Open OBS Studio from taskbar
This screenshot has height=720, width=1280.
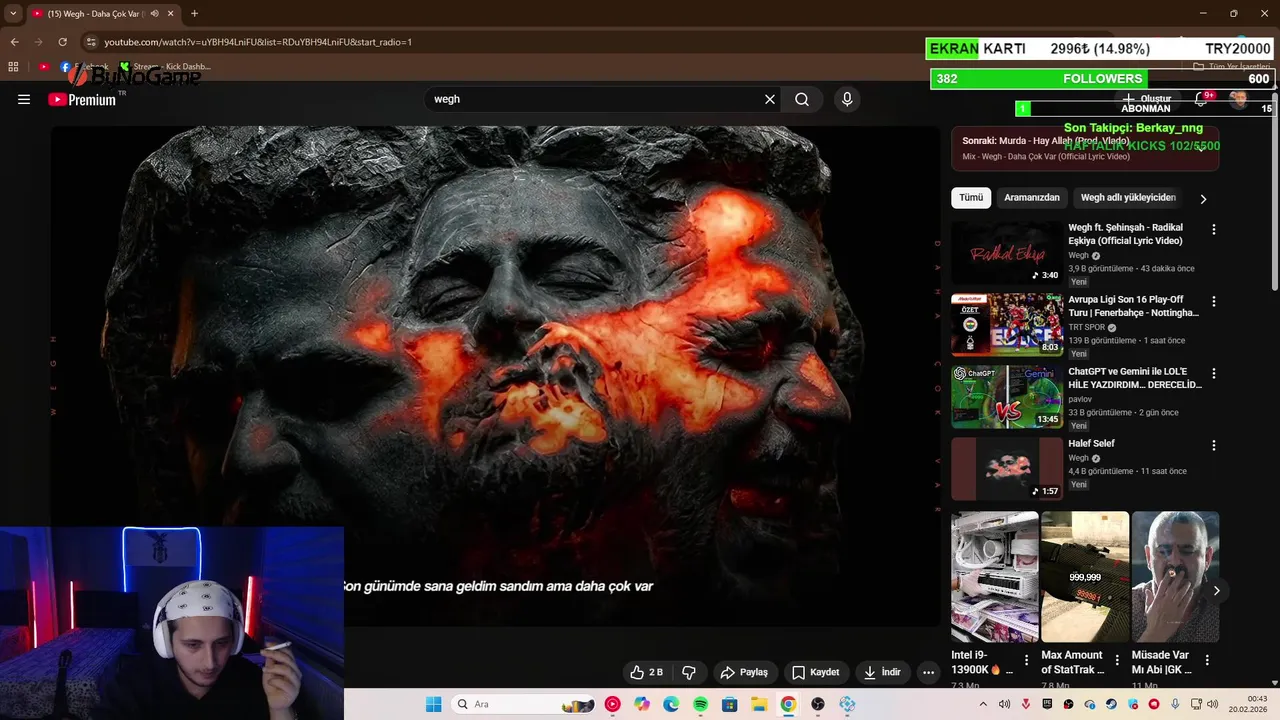pyautogui.click(x=818, y=704)
